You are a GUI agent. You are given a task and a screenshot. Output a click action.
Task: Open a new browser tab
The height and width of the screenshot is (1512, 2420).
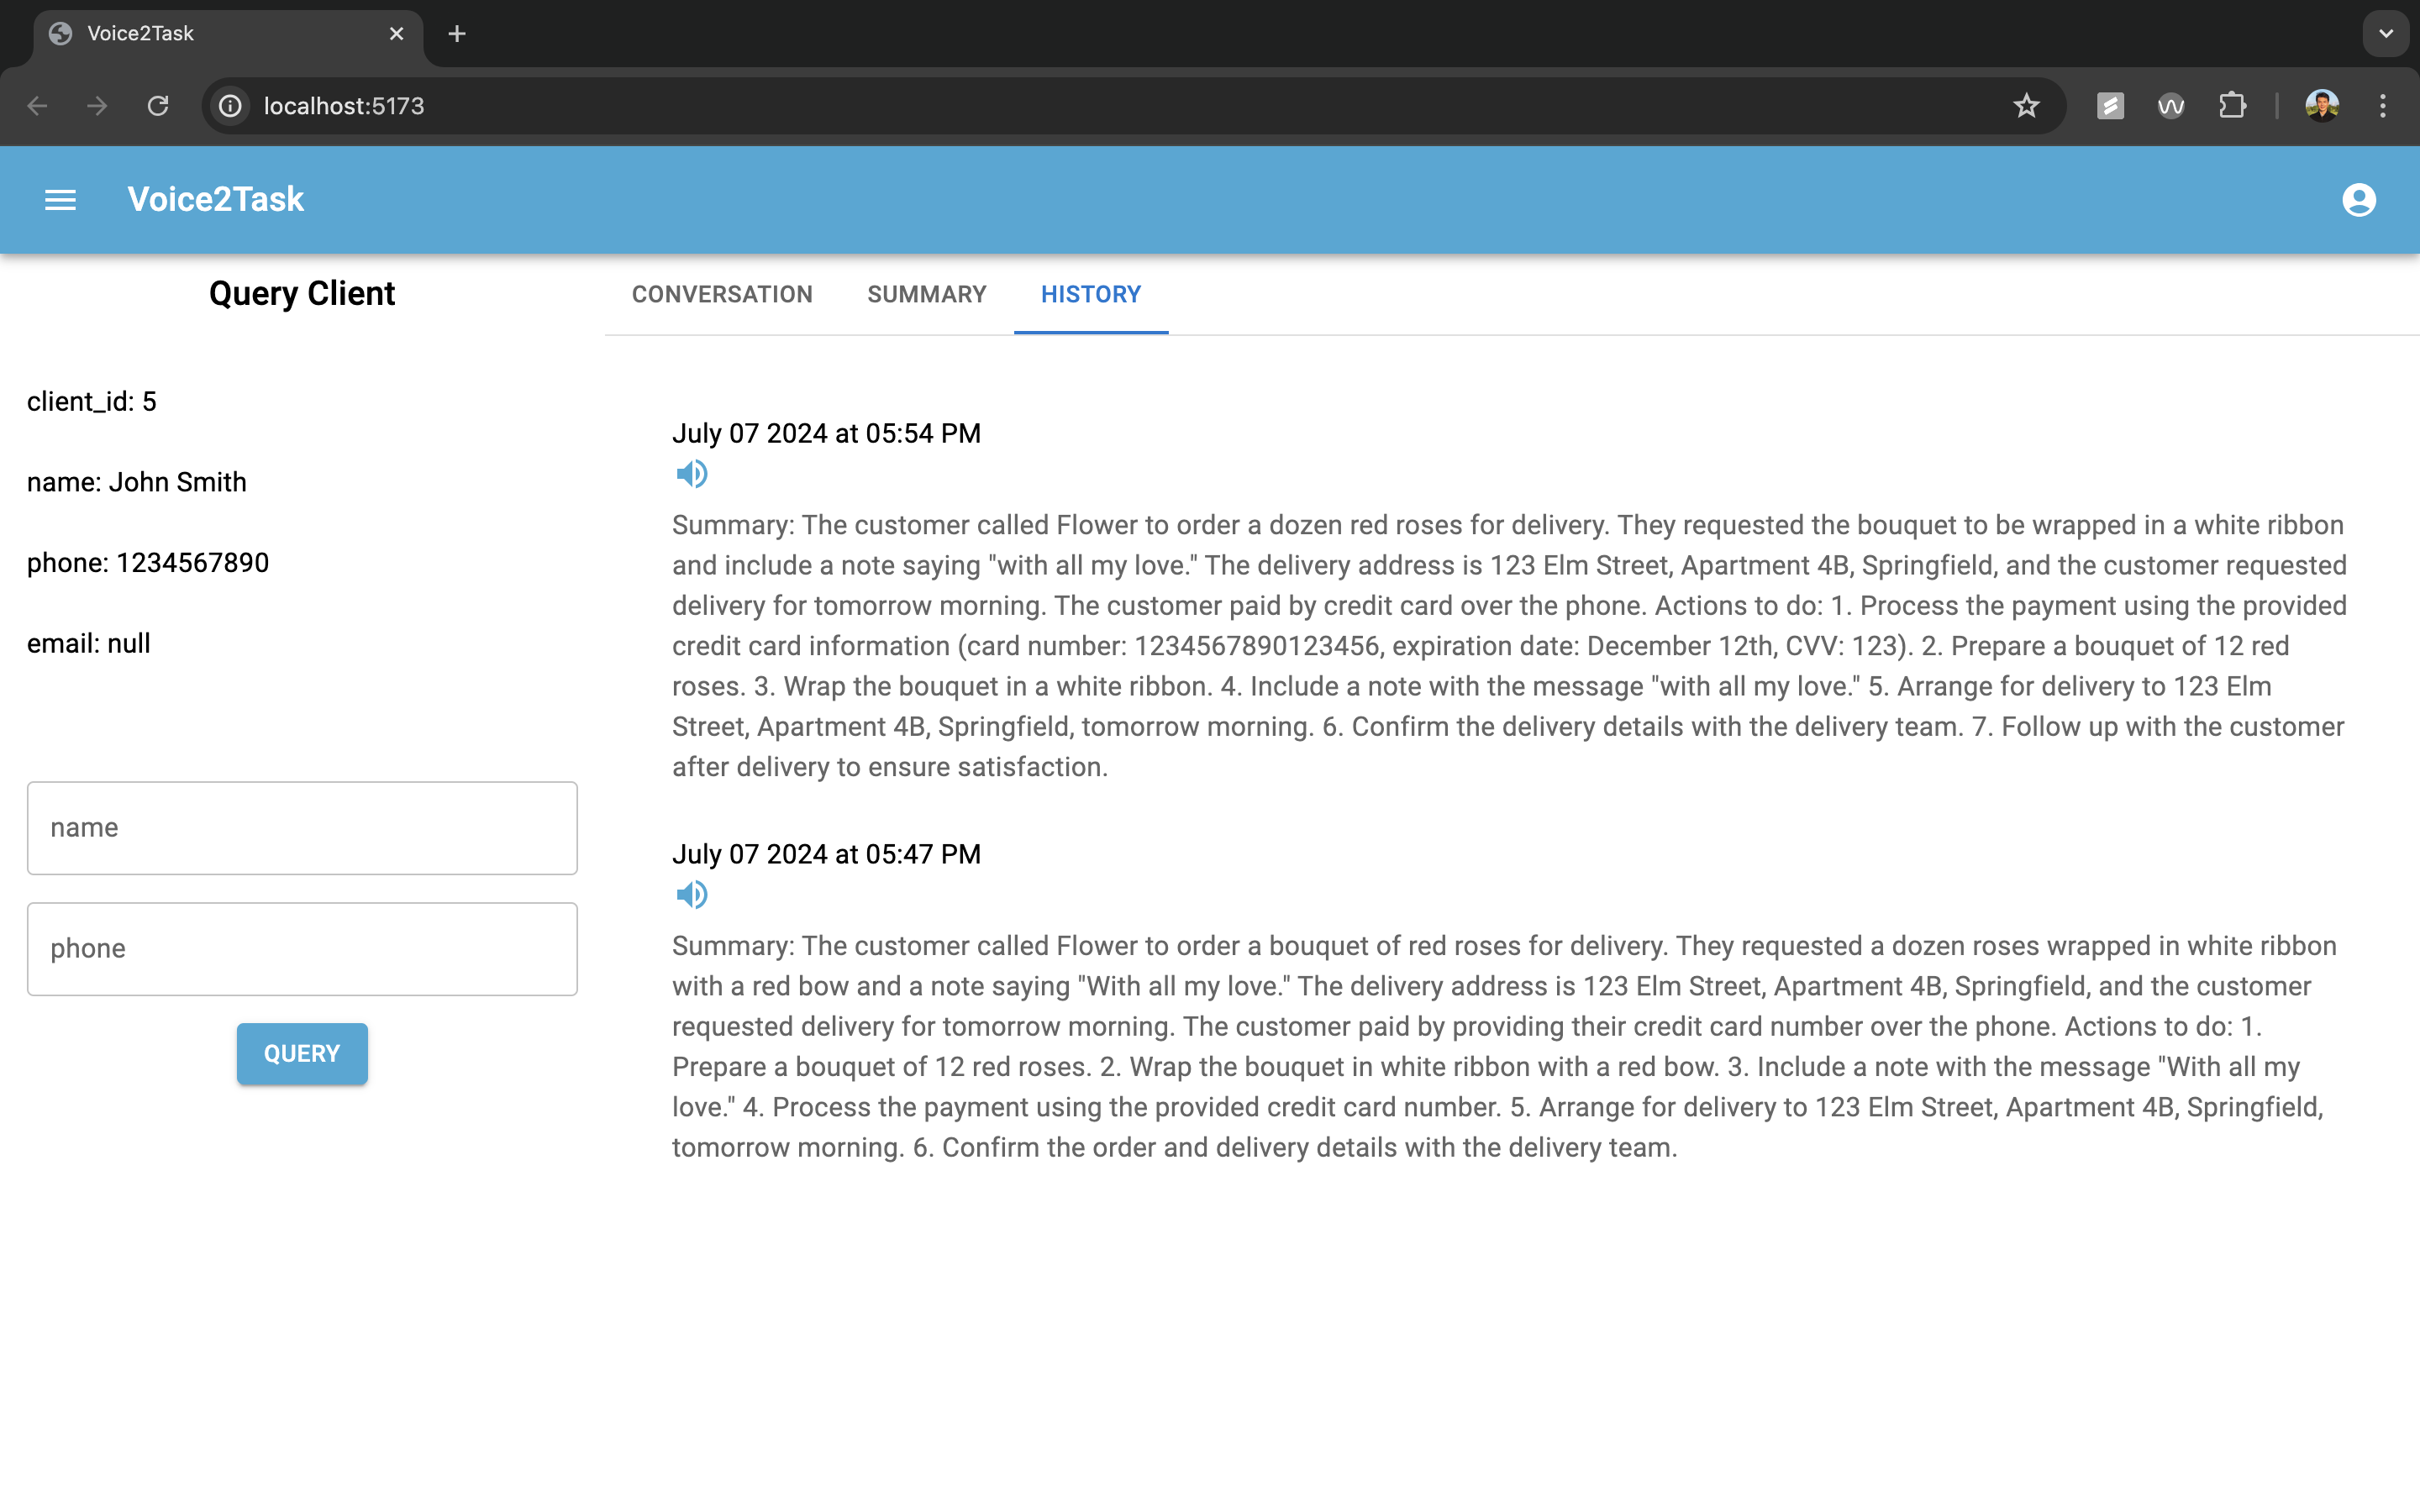point(457,34)
